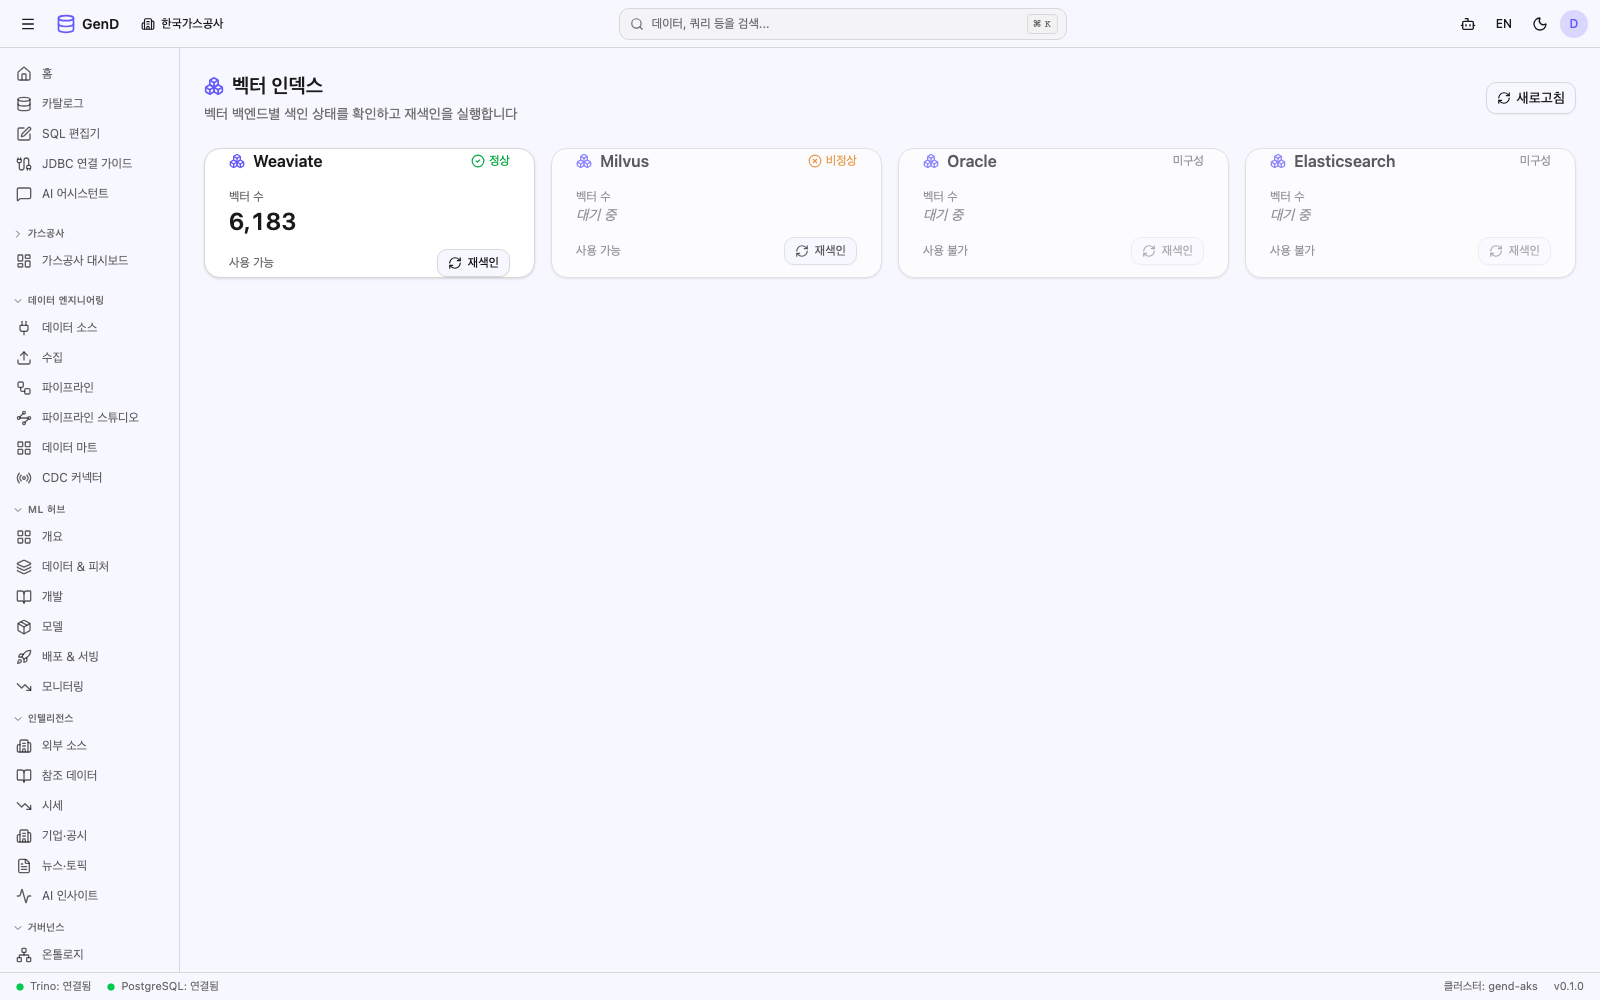Open the D user avatar menu

coord(1574,24)
